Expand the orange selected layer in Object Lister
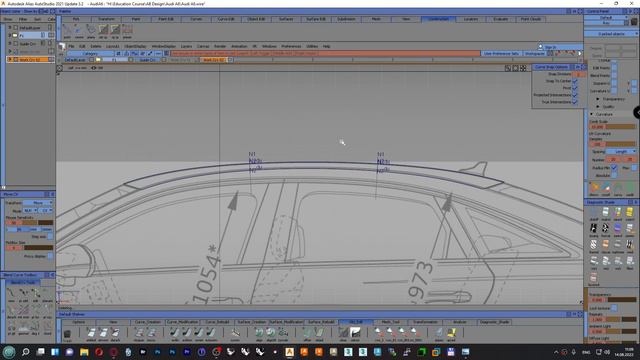This screenshot has height=360, width=640. coord(10,60)
